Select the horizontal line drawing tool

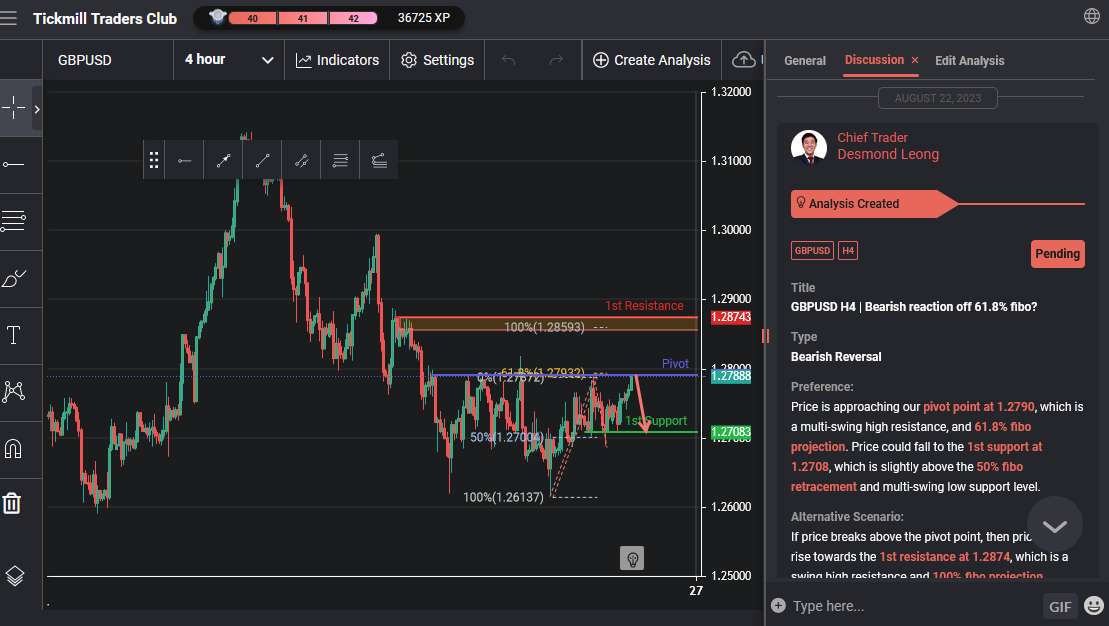pos(13,164)
